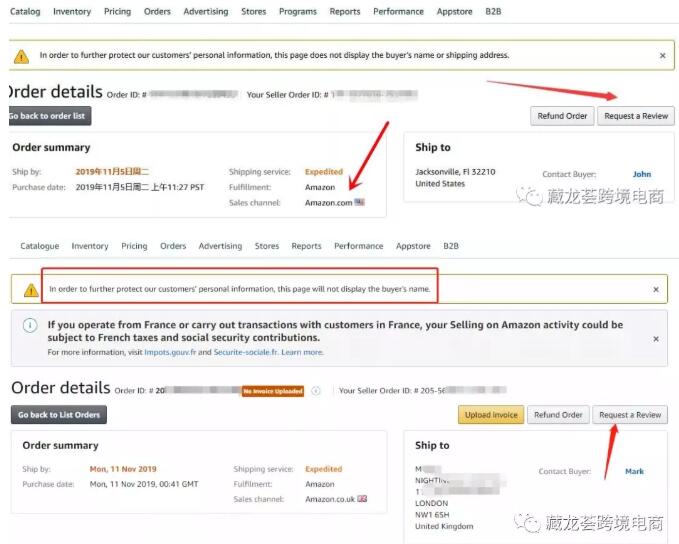Click the Learn more link in tax notice
The width and height of the screenshot is (679, 544).
click(302, 352)
